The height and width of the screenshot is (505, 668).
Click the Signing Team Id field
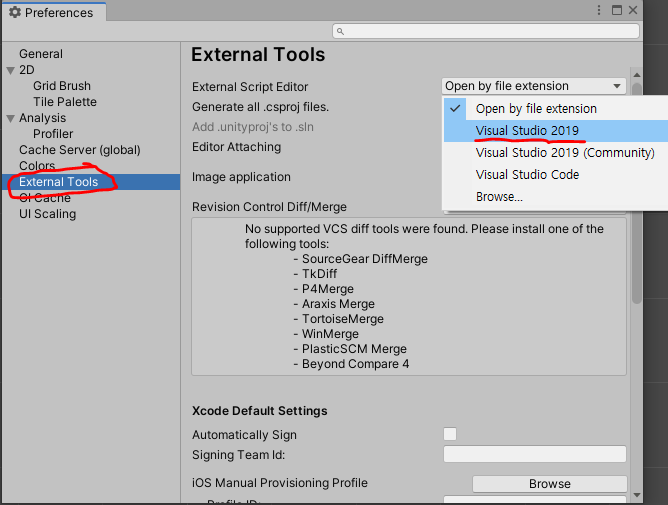coord(535,454)
